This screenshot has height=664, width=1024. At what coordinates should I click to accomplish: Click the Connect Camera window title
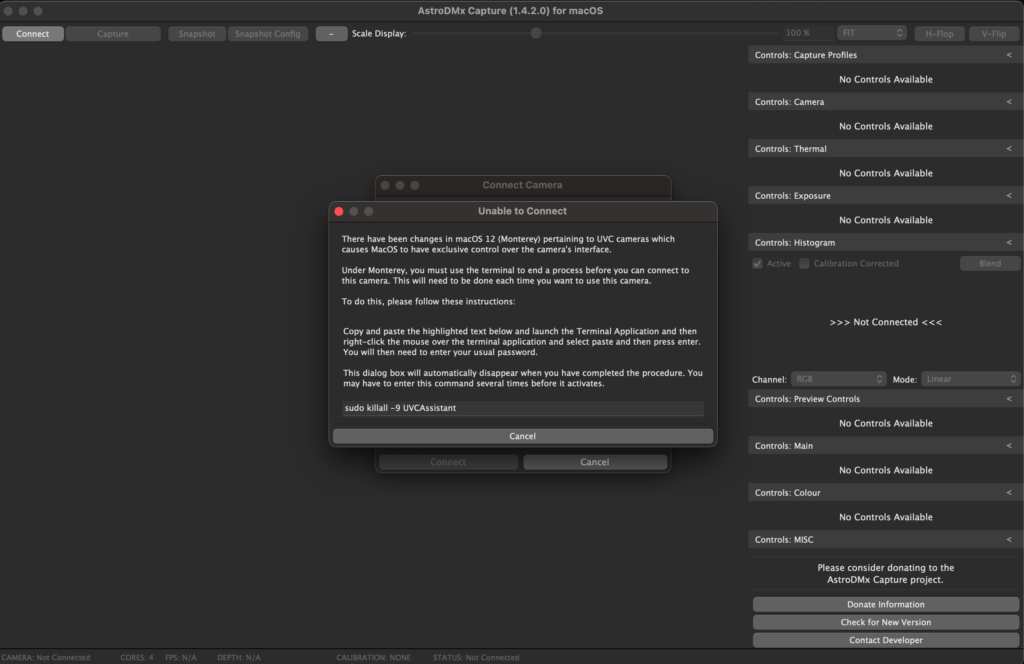(522, 185)
